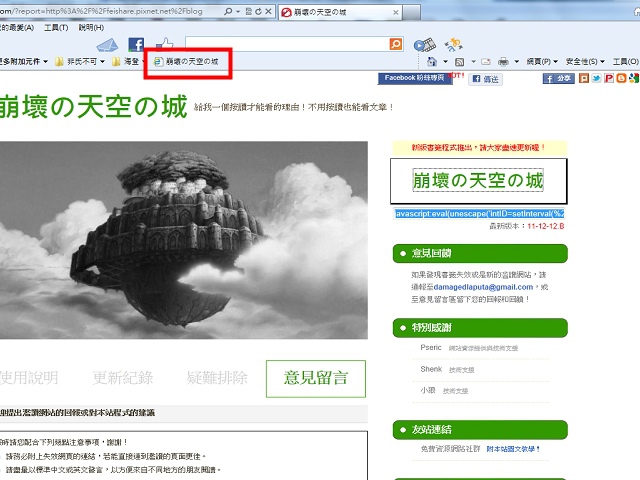The image size is (640, 480).
Task: Click the RSS feeds icon in command bar
Action: (460, 62)
